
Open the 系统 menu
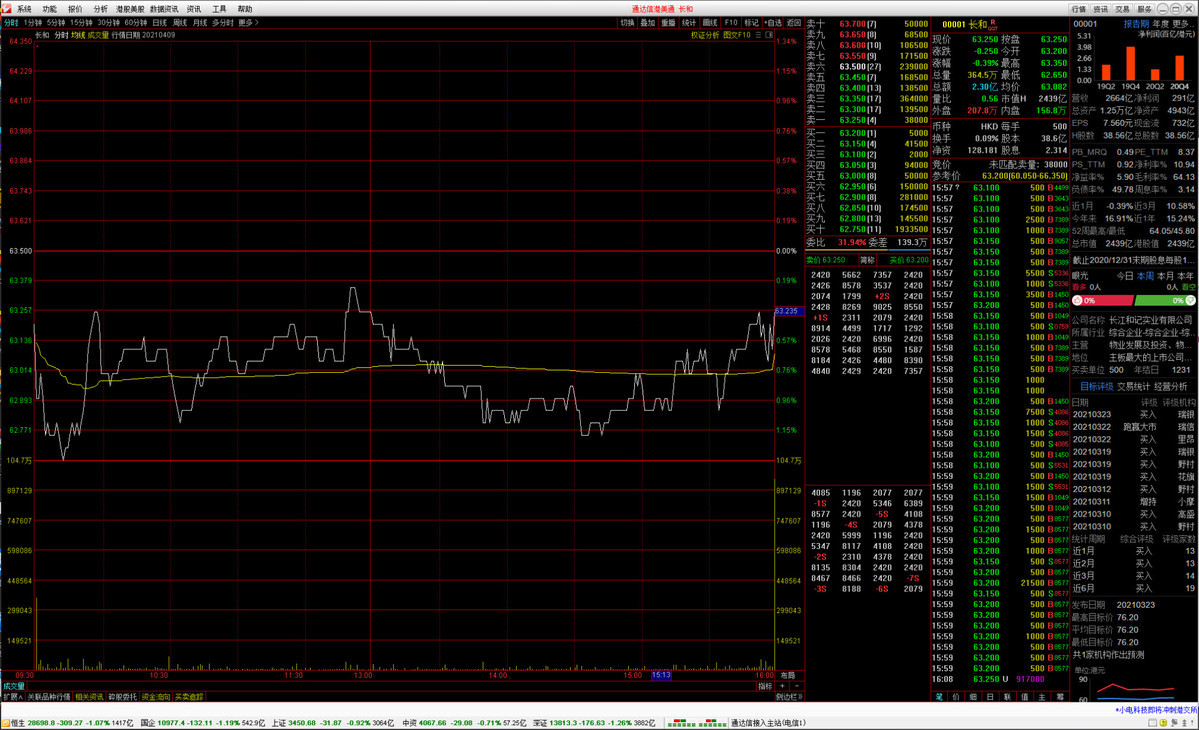(24, 9)
